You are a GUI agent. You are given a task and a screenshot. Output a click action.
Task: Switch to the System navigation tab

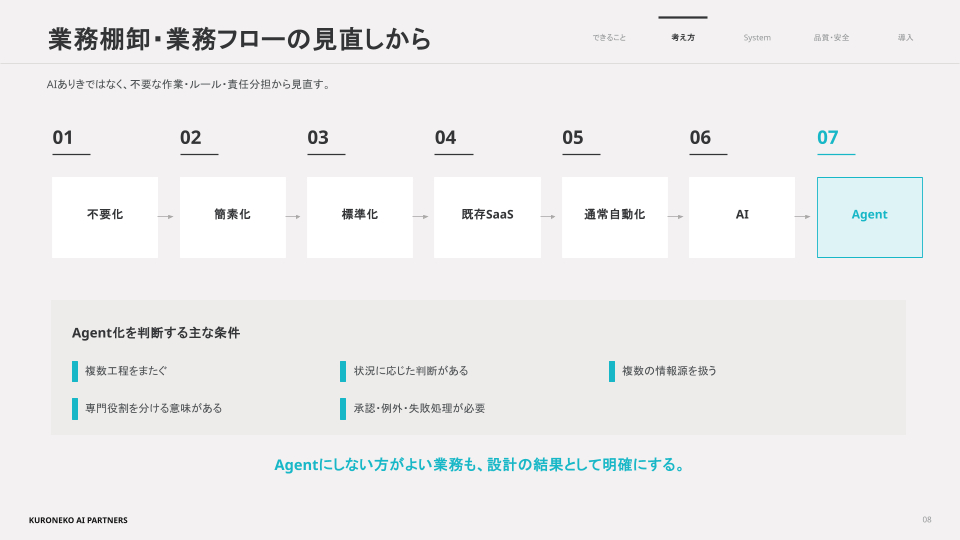pyautogui.click(x=757, y=37)
